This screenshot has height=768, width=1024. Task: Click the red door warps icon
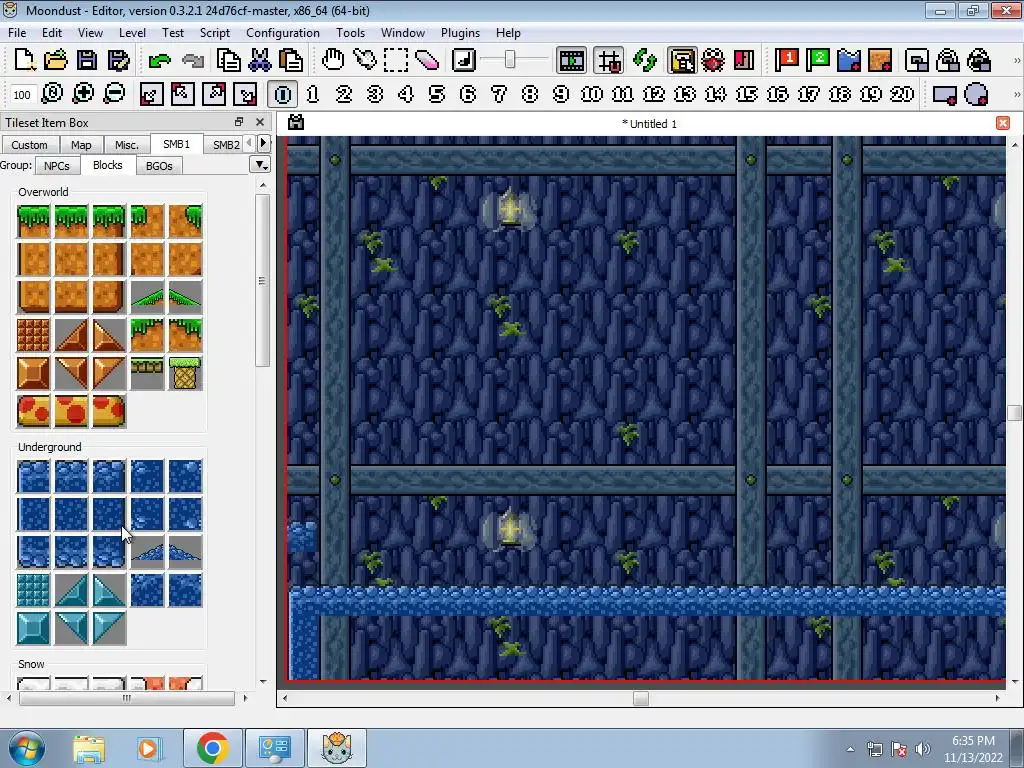click(x=744, y=60)
